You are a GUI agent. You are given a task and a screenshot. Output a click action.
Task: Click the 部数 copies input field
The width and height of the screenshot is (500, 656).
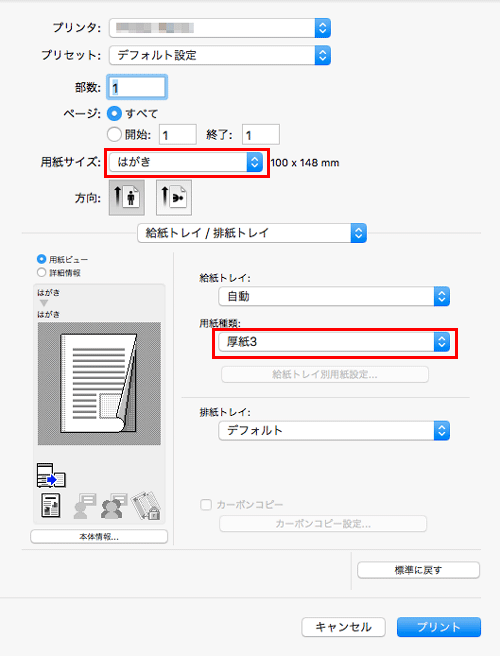click(x=137, y=87)
